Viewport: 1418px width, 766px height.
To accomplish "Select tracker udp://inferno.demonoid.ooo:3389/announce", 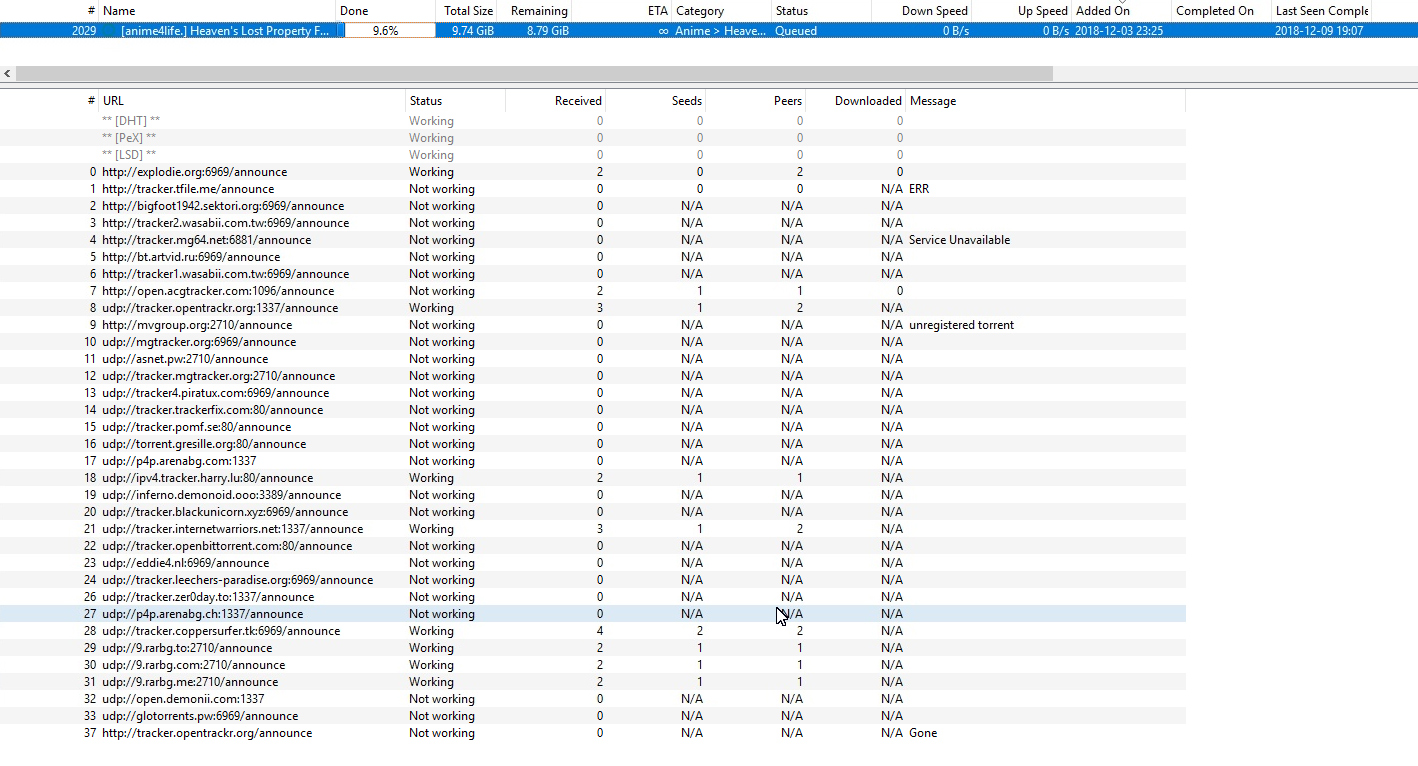I will pyautogui.click(x=593, y=495).
